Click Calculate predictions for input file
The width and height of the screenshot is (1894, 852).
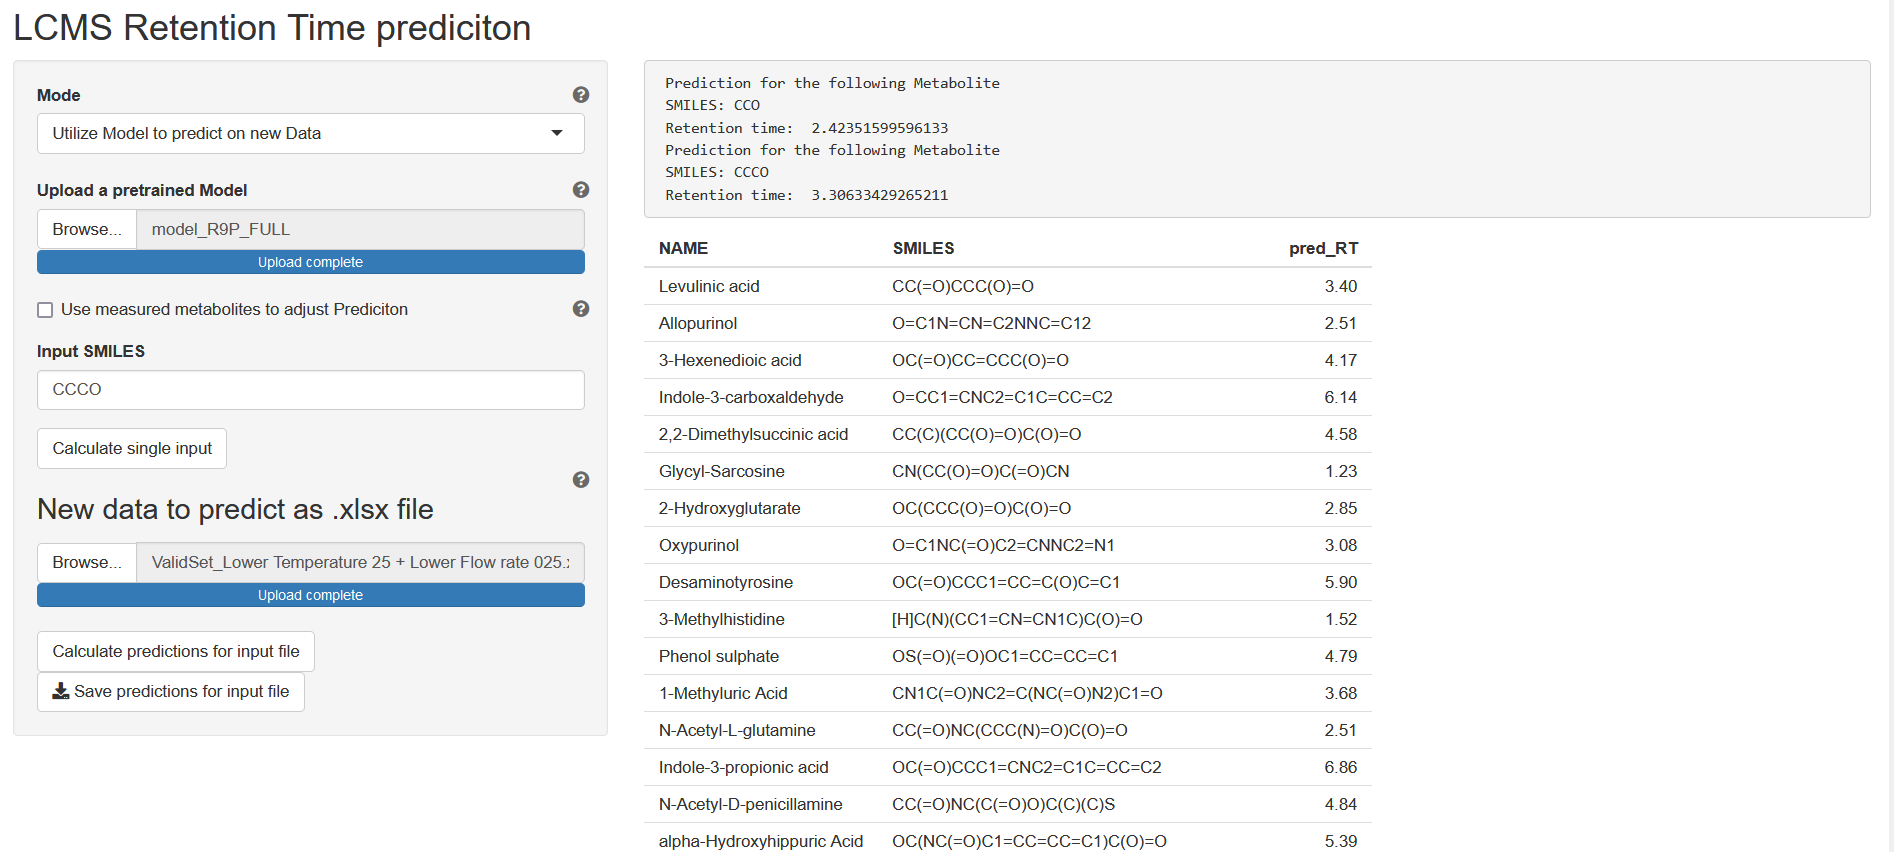click(176, 652)
